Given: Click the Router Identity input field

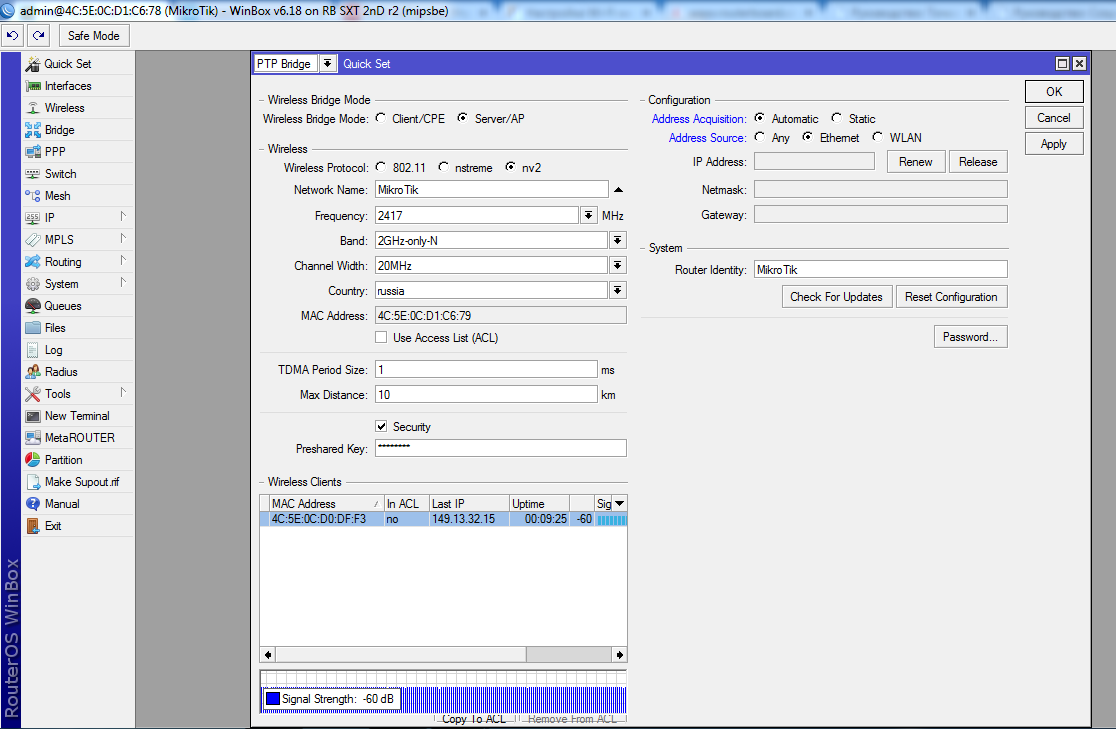Looking at the screenshot, I should click(880, 269).
